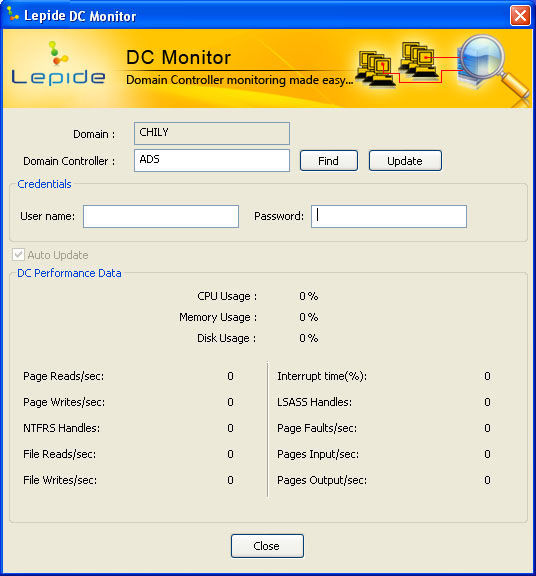
Task: Click the Lepide logo in banner
Action: coord(58,63)
